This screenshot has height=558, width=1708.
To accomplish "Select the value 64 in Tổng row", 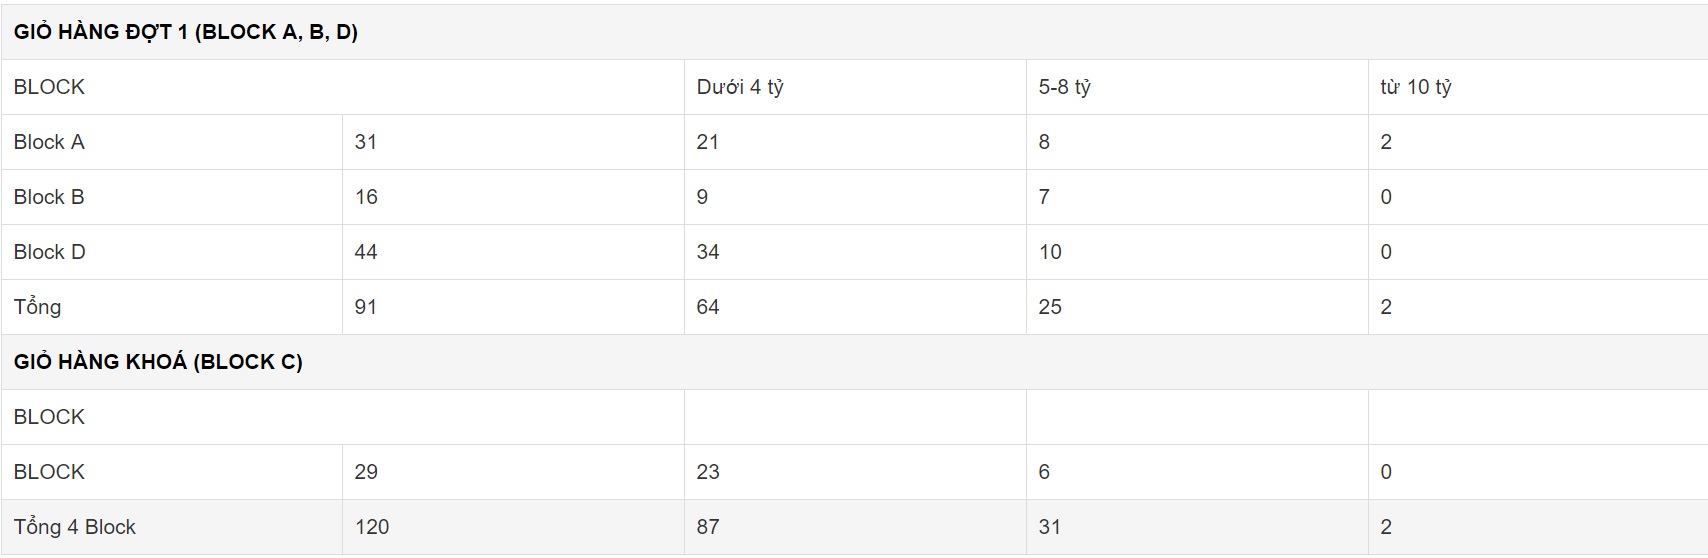I will click(708, 307).
